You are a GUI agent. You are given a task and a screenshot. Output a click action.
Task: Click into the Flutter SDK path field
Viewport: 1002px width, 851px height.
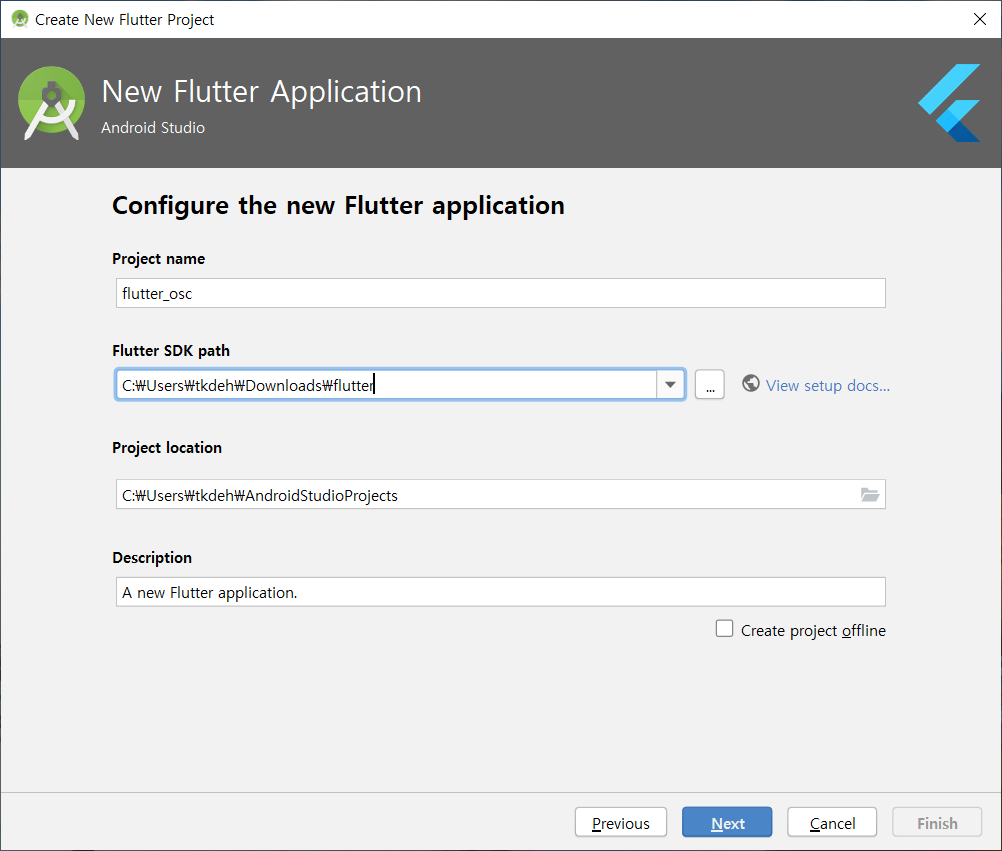(386, 385)
